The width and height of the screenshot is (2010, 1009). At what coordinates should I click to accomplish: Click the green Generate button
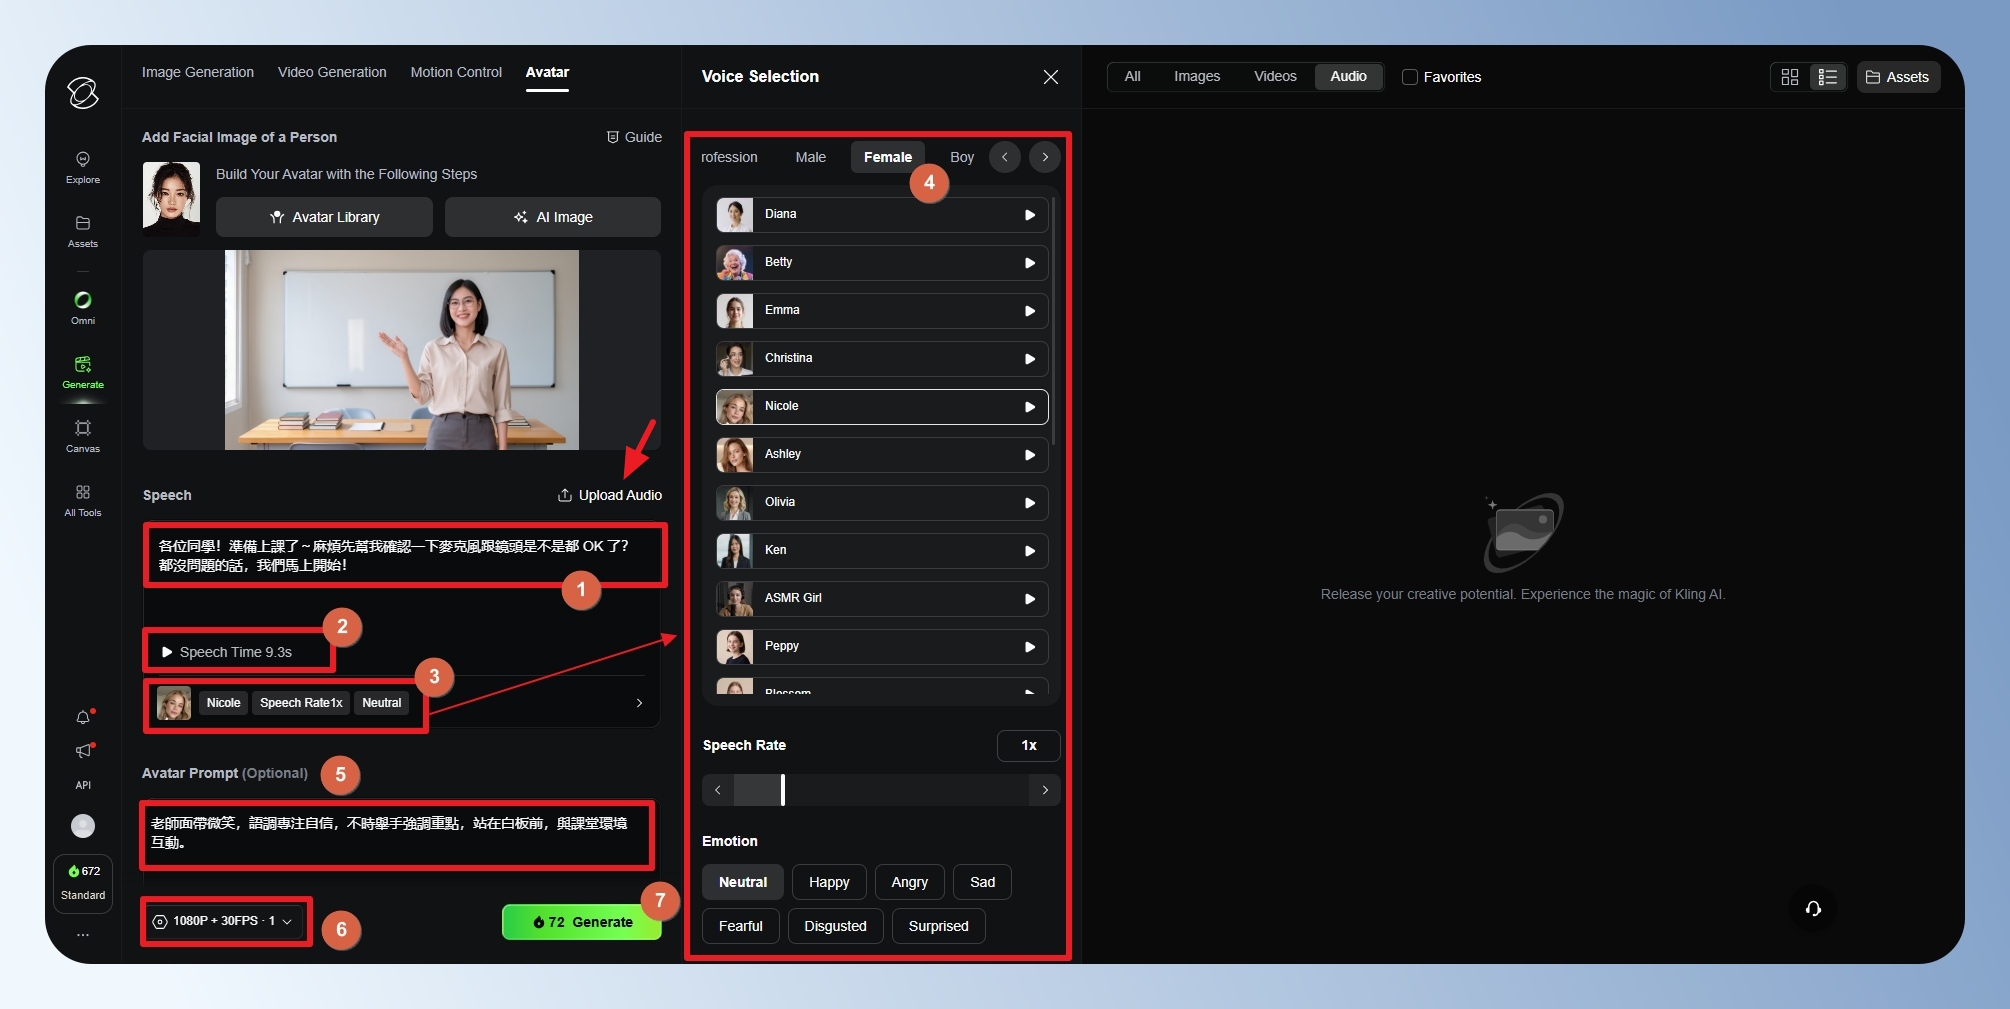coord(581,922)
